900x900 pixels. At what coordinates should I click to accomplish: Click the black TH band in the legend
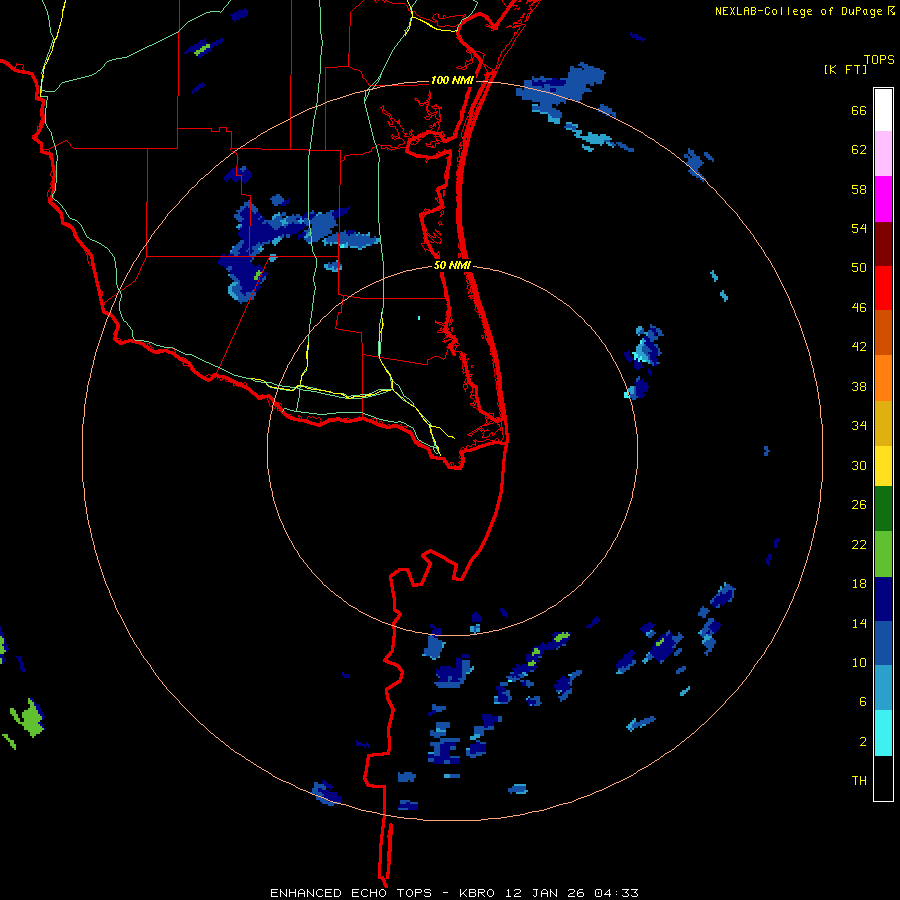point(883,778)
